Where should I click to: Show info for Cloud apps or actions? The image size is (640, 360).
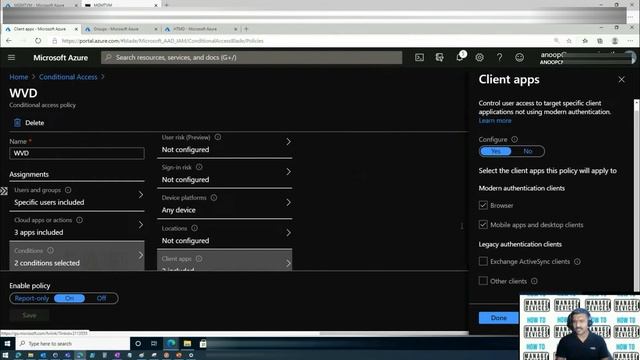pyautogui.click(x=79, y=220)
